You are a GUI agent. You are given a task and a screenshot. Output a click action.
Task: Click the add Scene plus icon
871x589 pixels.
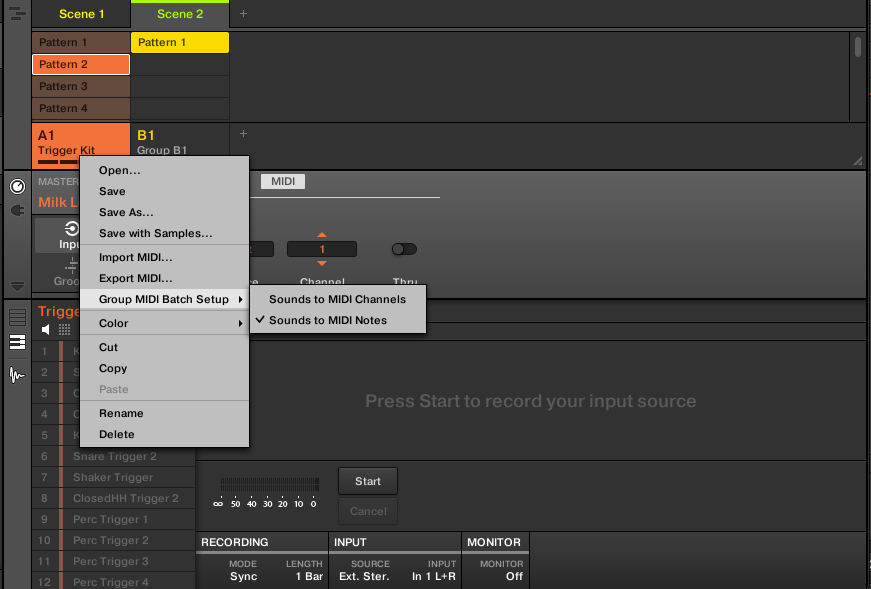click(x=243, y=14)
